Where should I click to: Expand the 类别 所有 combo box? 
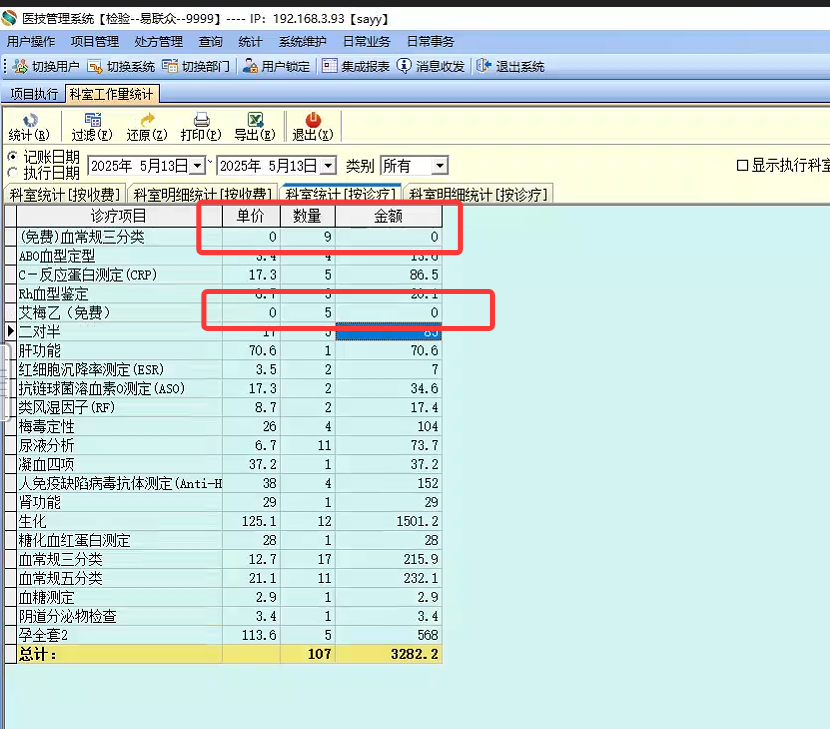coord(439,166)
